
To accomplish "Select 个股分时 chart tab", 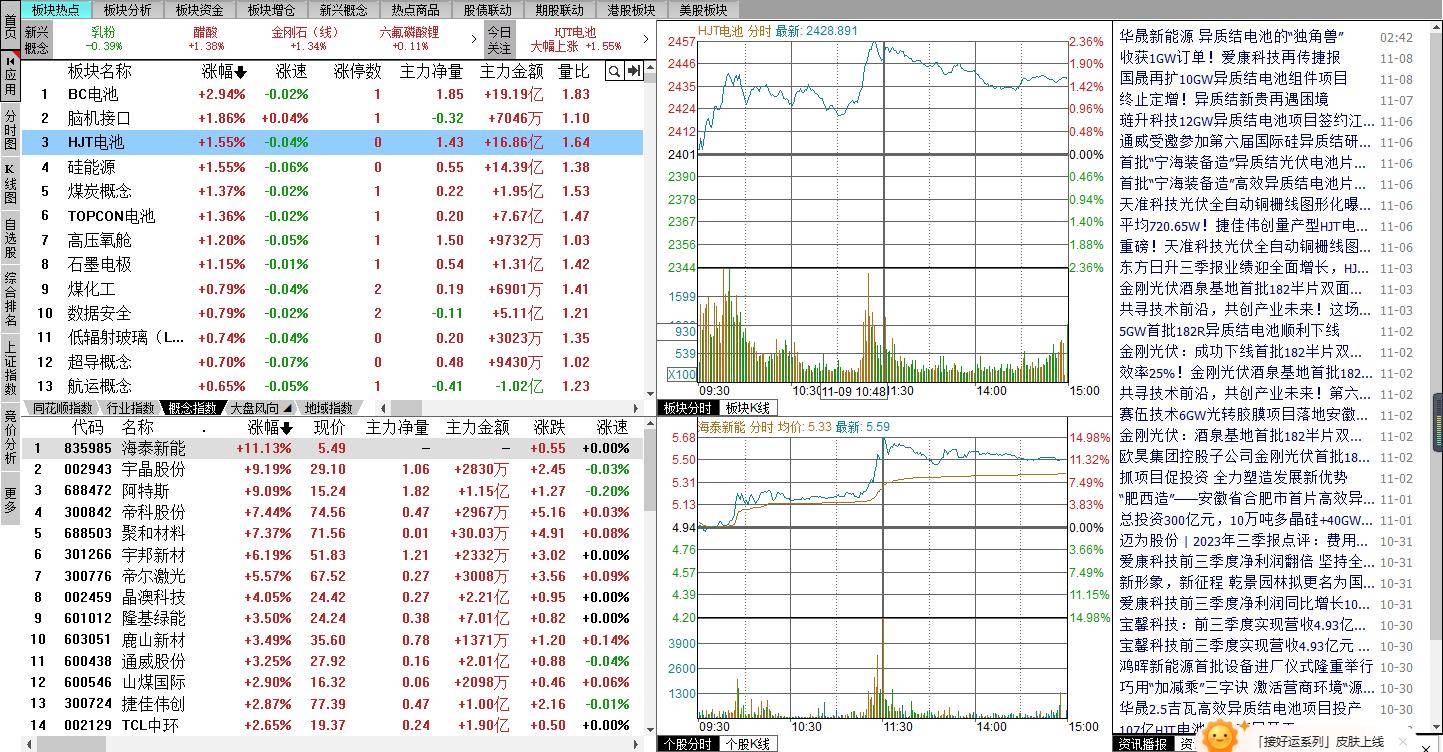I will 687,744.
